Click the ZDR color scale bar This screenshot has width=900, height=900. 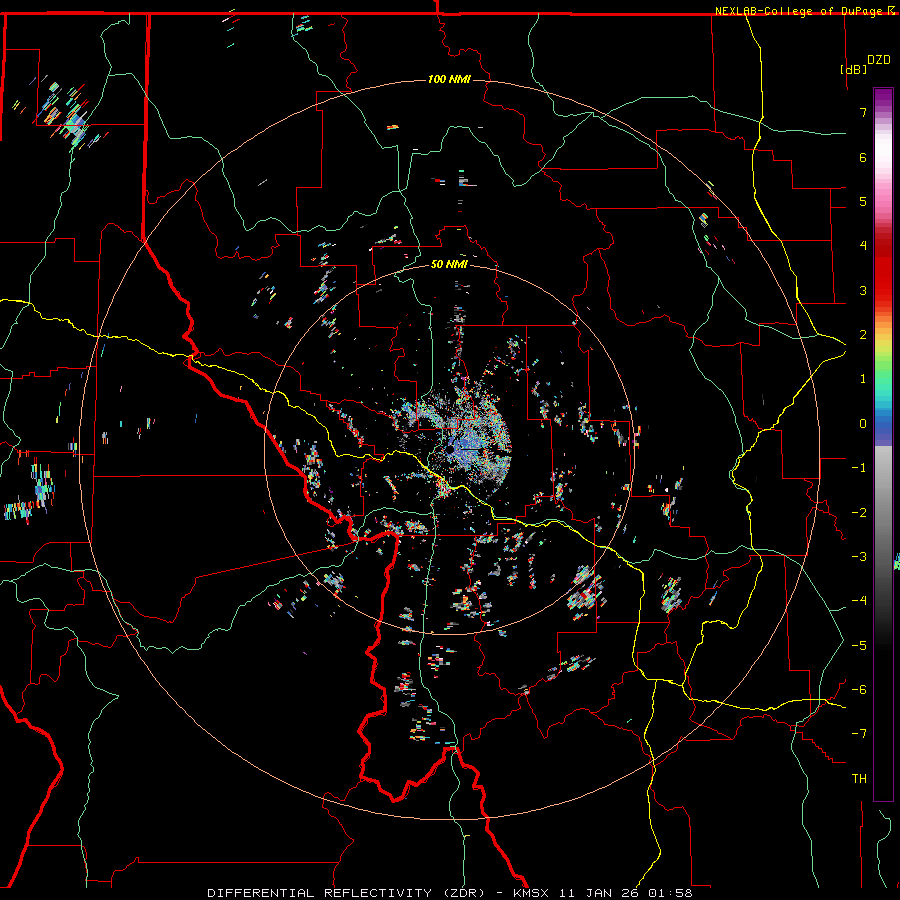883,444
